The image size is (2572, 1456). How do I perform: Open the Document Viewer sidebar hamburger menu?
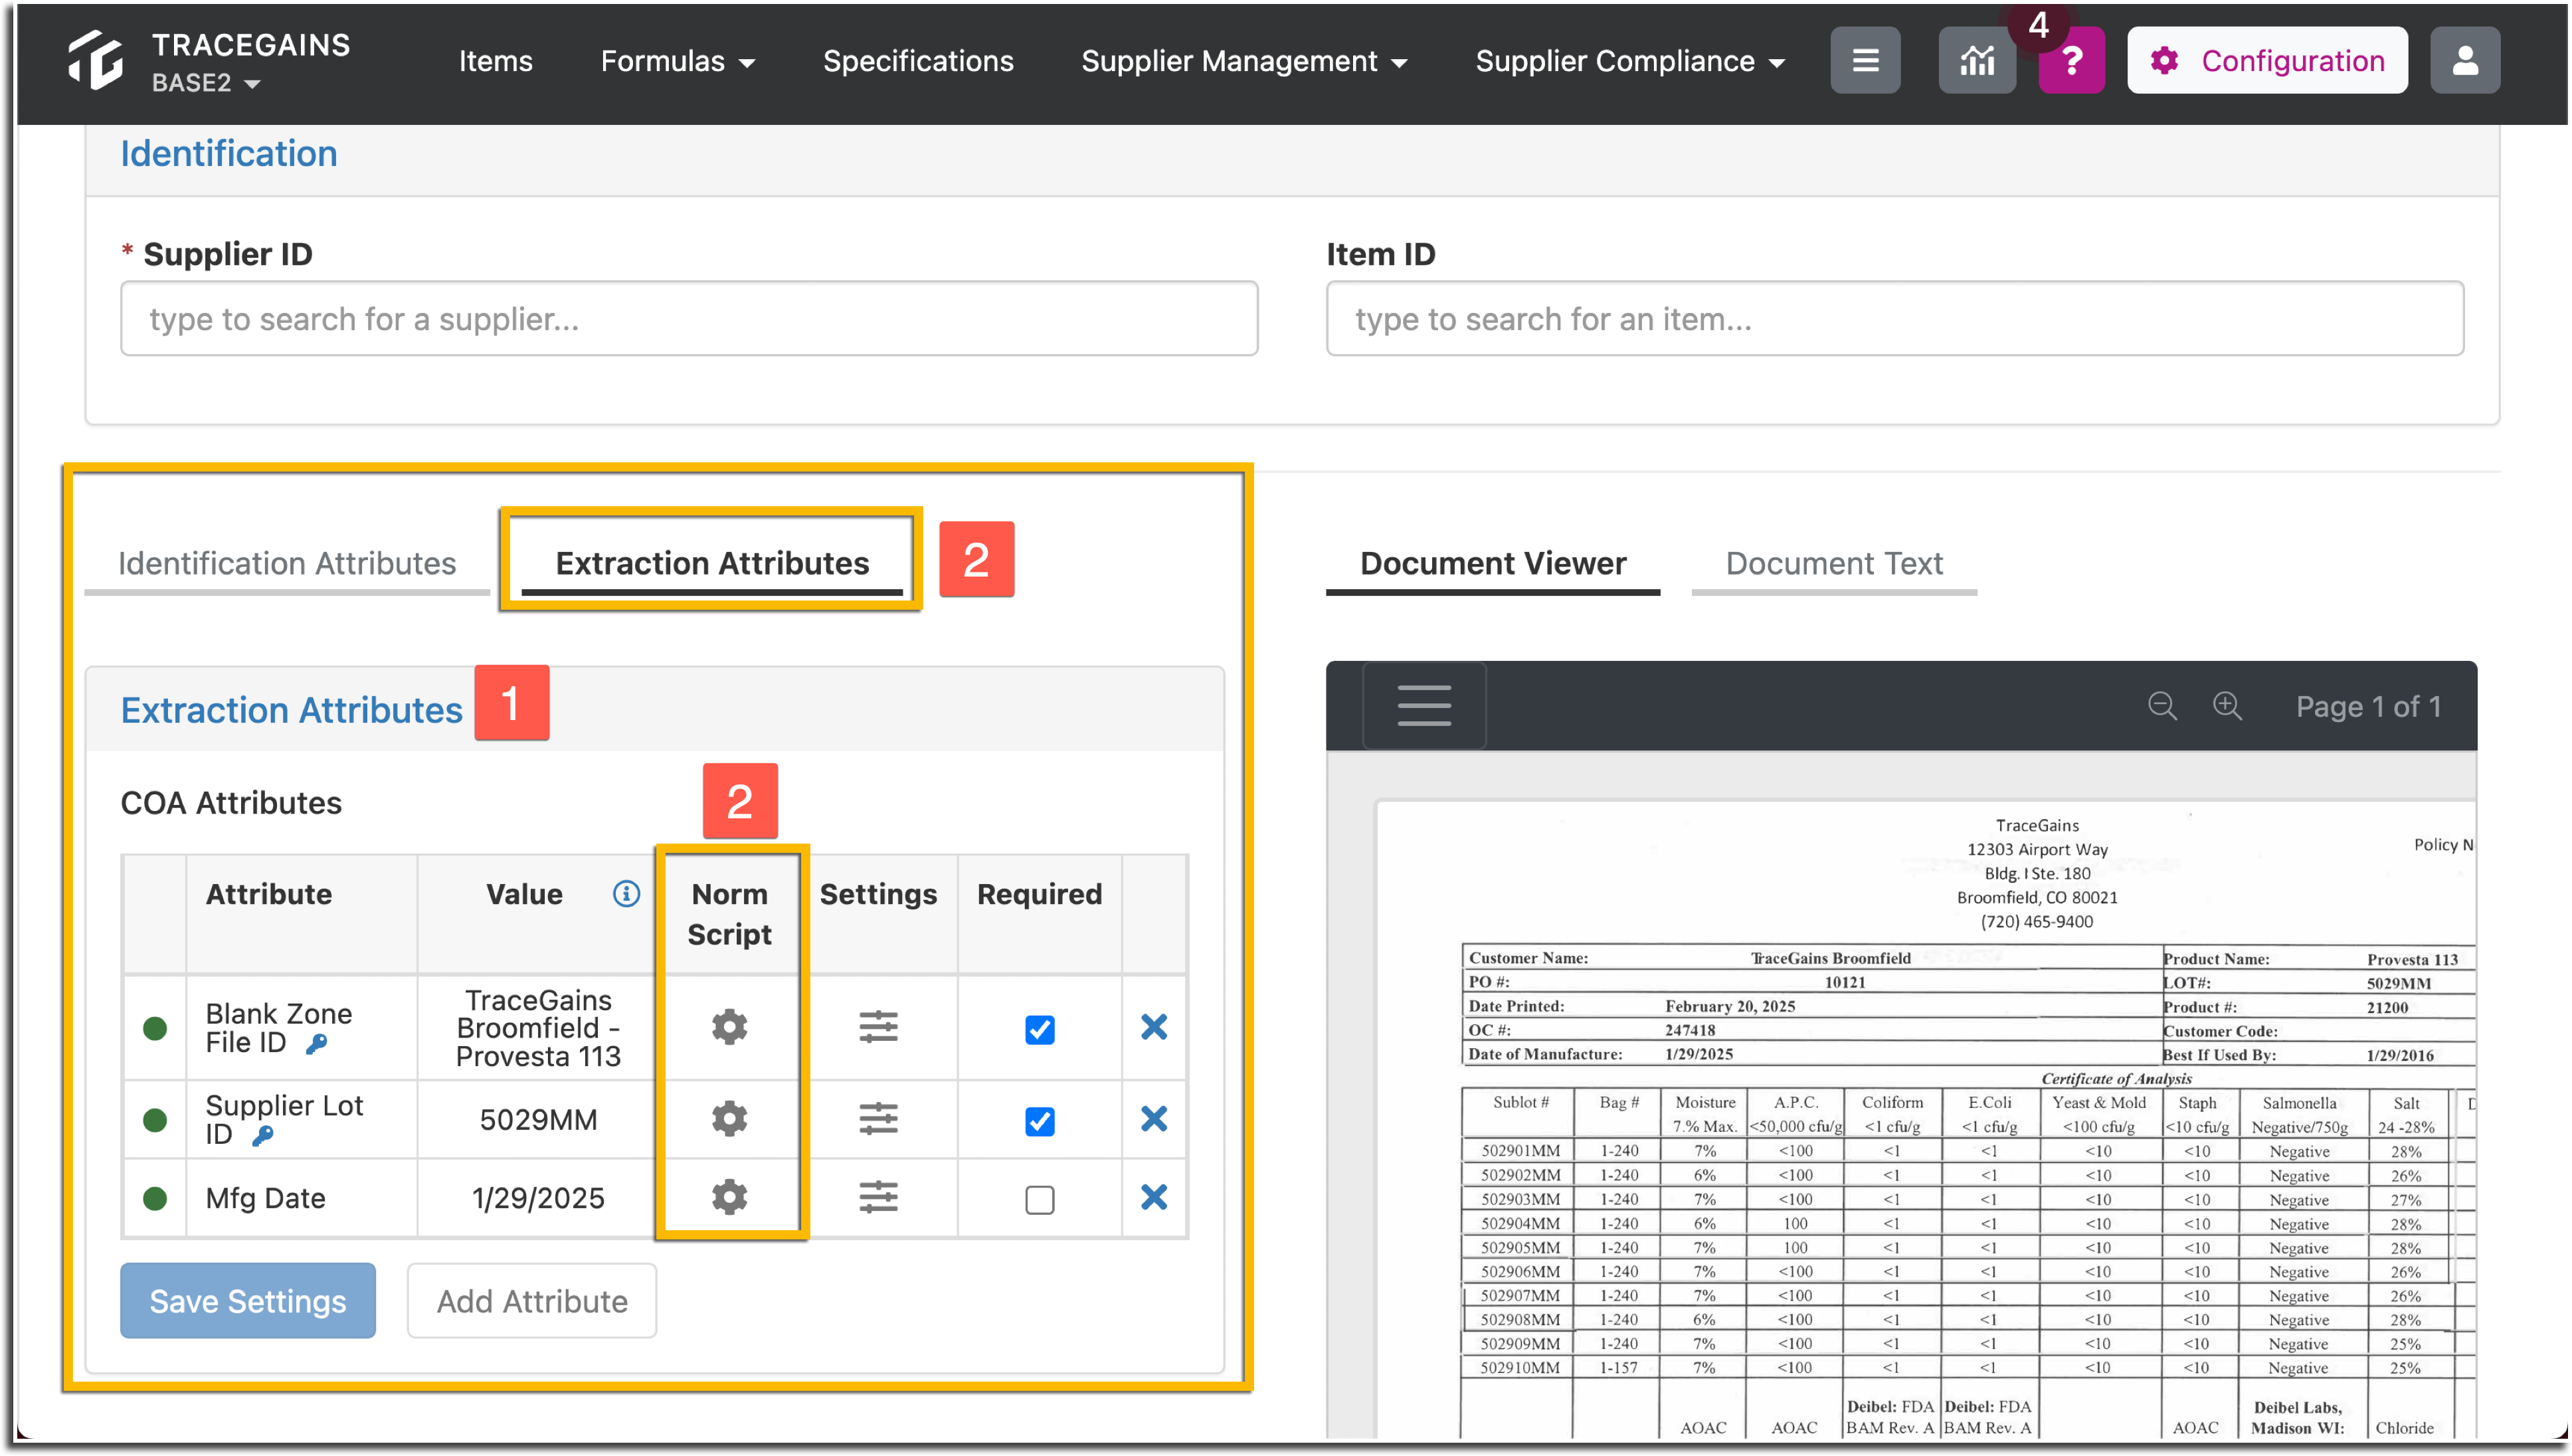coord(1423,705)
